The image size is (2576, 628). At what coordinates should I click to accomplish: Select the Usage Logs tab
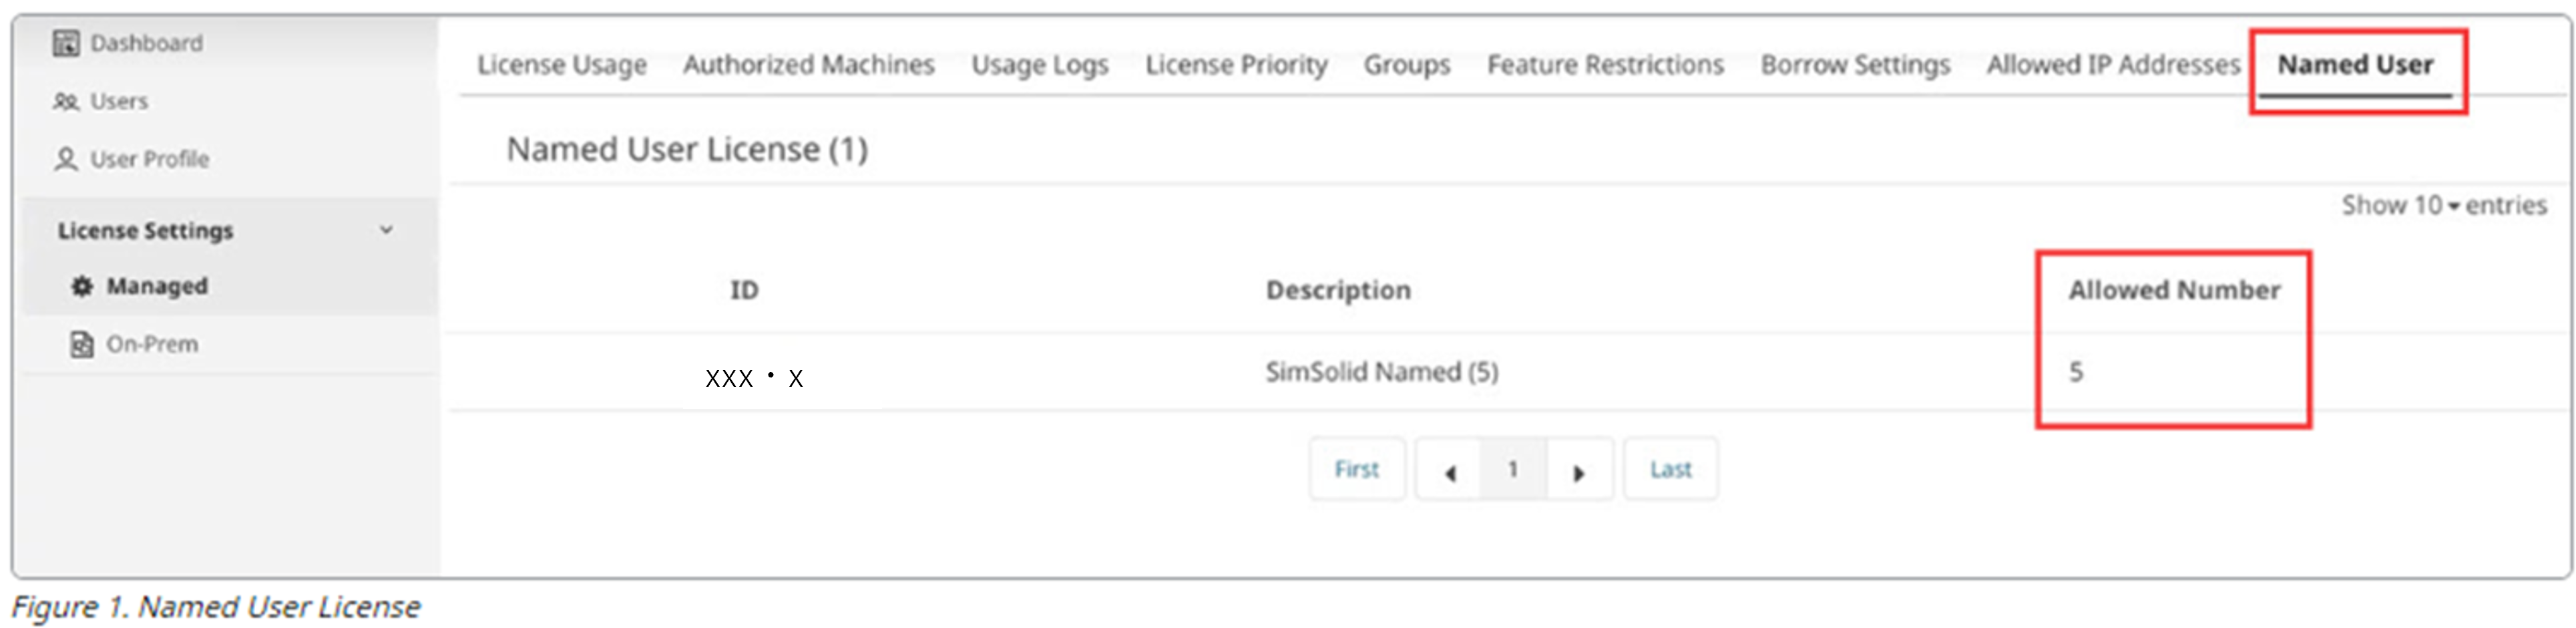[x=1040, y=65]
